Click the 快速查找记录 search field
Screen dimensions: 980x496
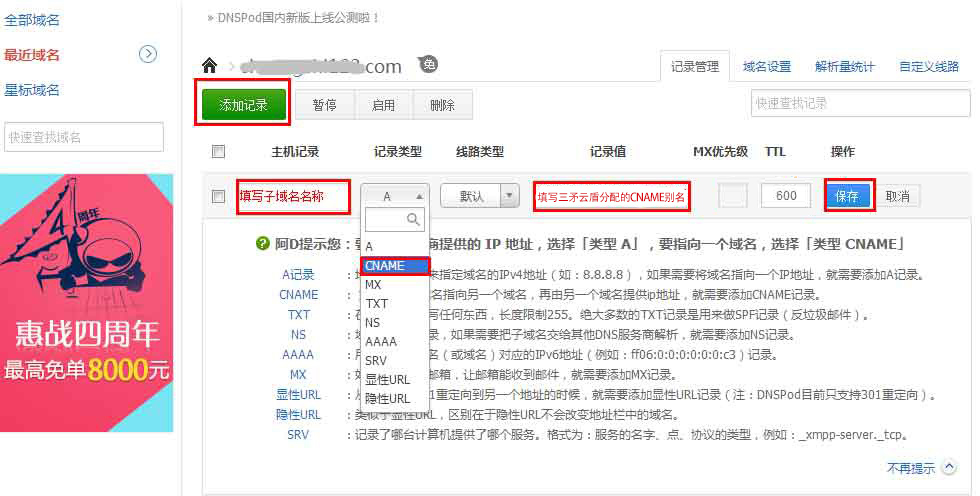coord(860,103)
